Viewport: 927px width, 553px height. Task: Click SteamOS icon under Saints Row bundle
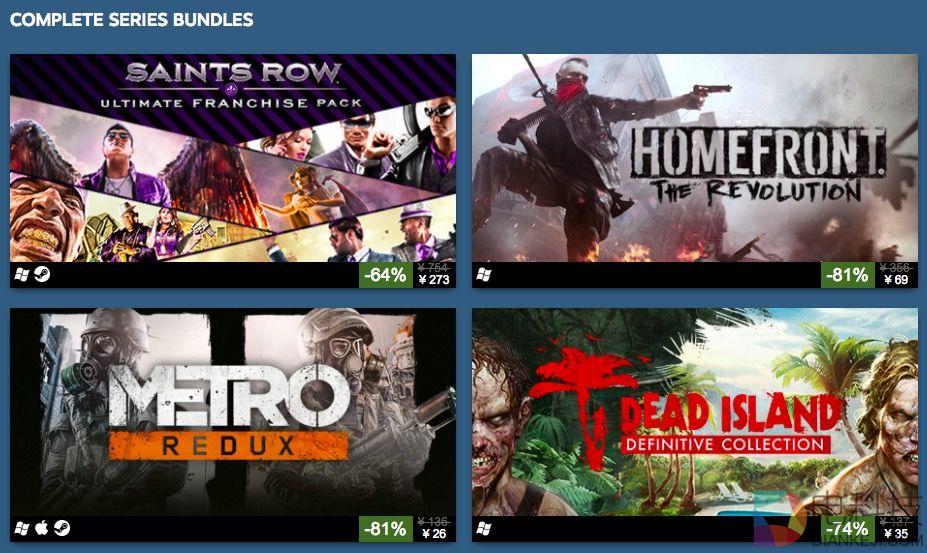[x=42, y=274]
